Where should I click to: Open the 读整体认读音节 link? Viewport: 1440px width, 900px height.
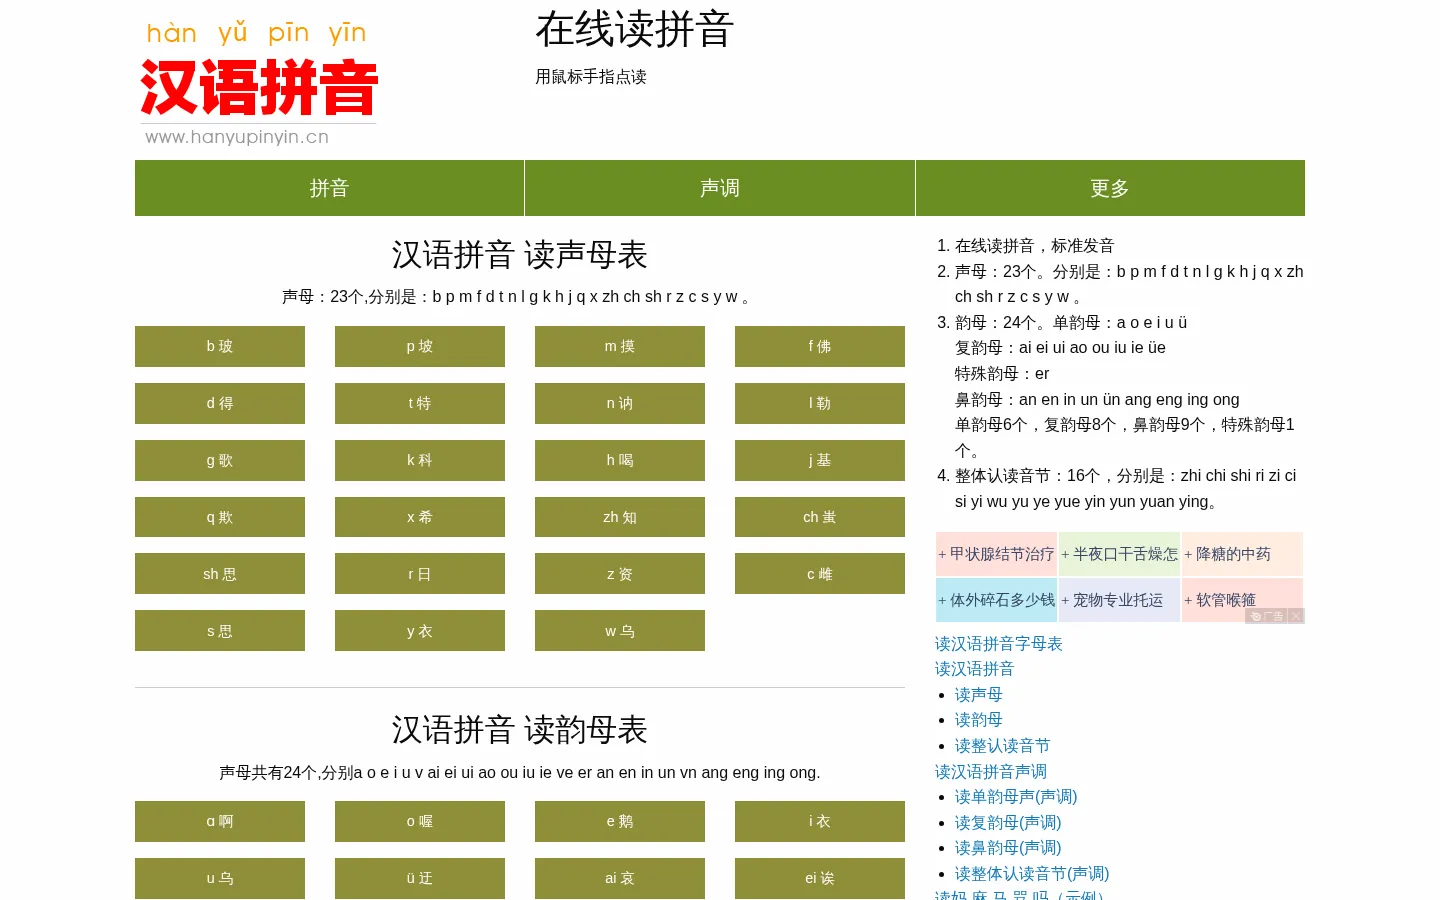point(1003,745)
